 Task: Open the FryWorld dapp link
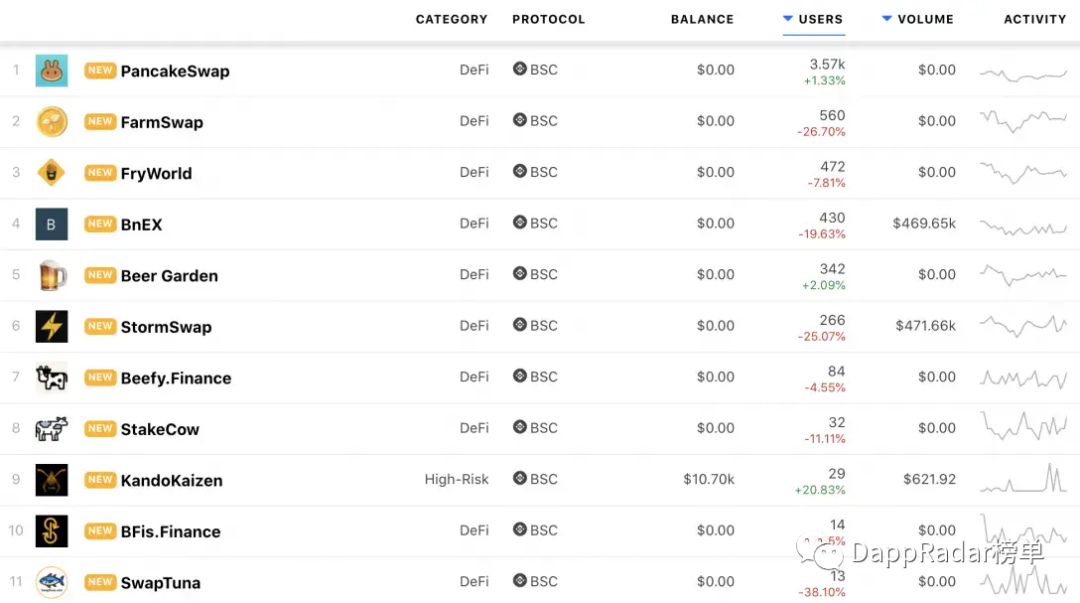156,173
